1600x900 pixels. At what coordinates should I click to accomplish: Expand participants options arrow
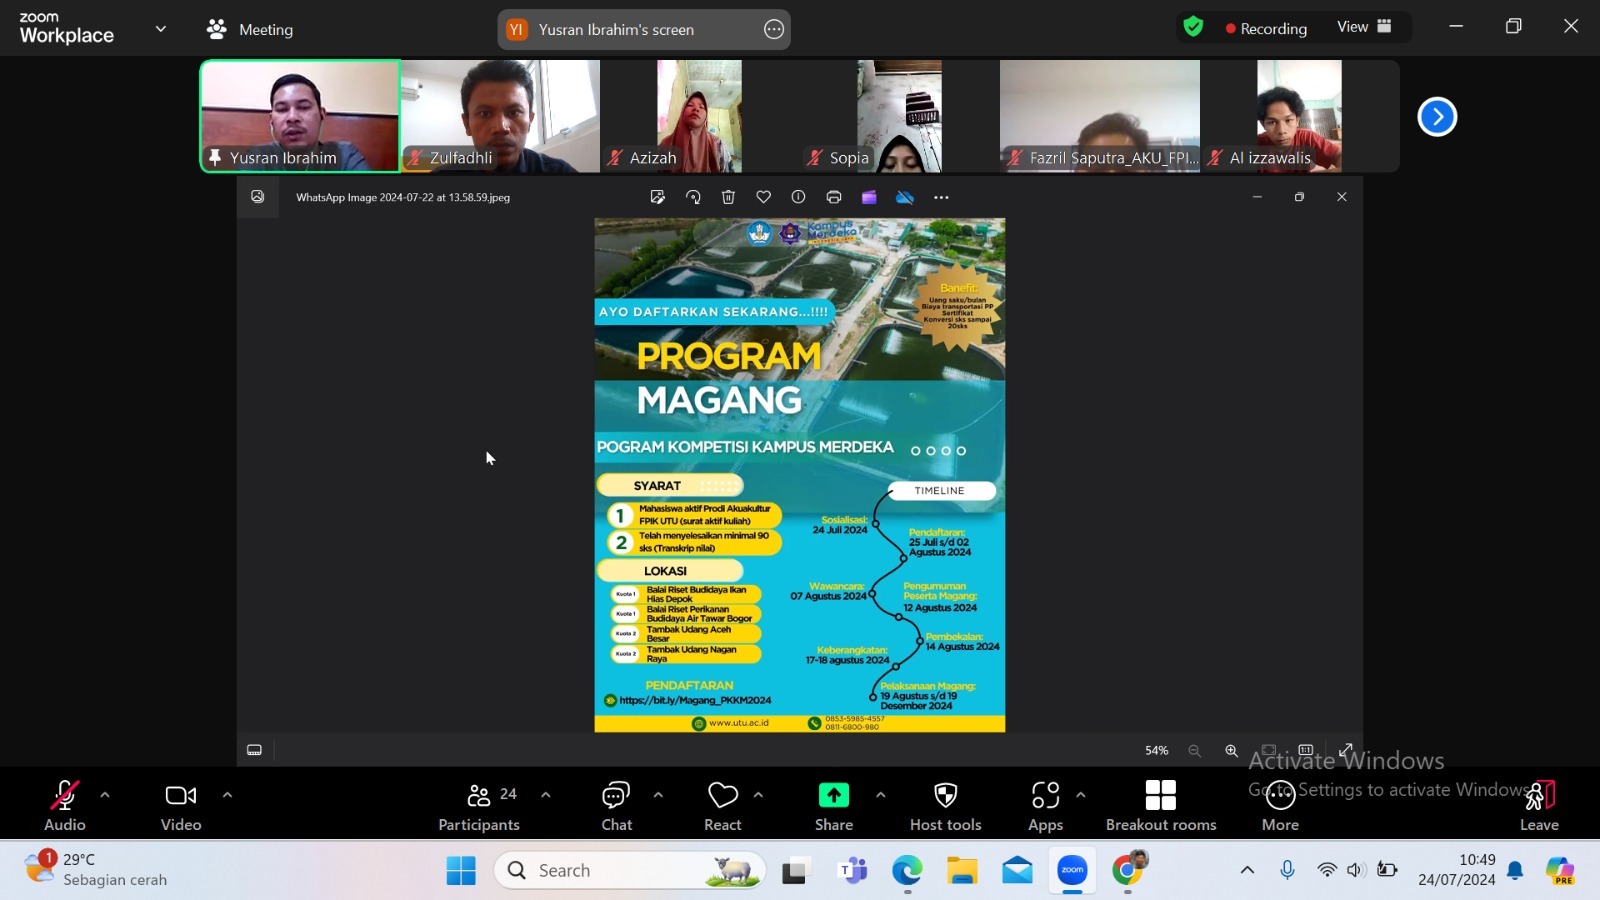click(x=545, y=795)
